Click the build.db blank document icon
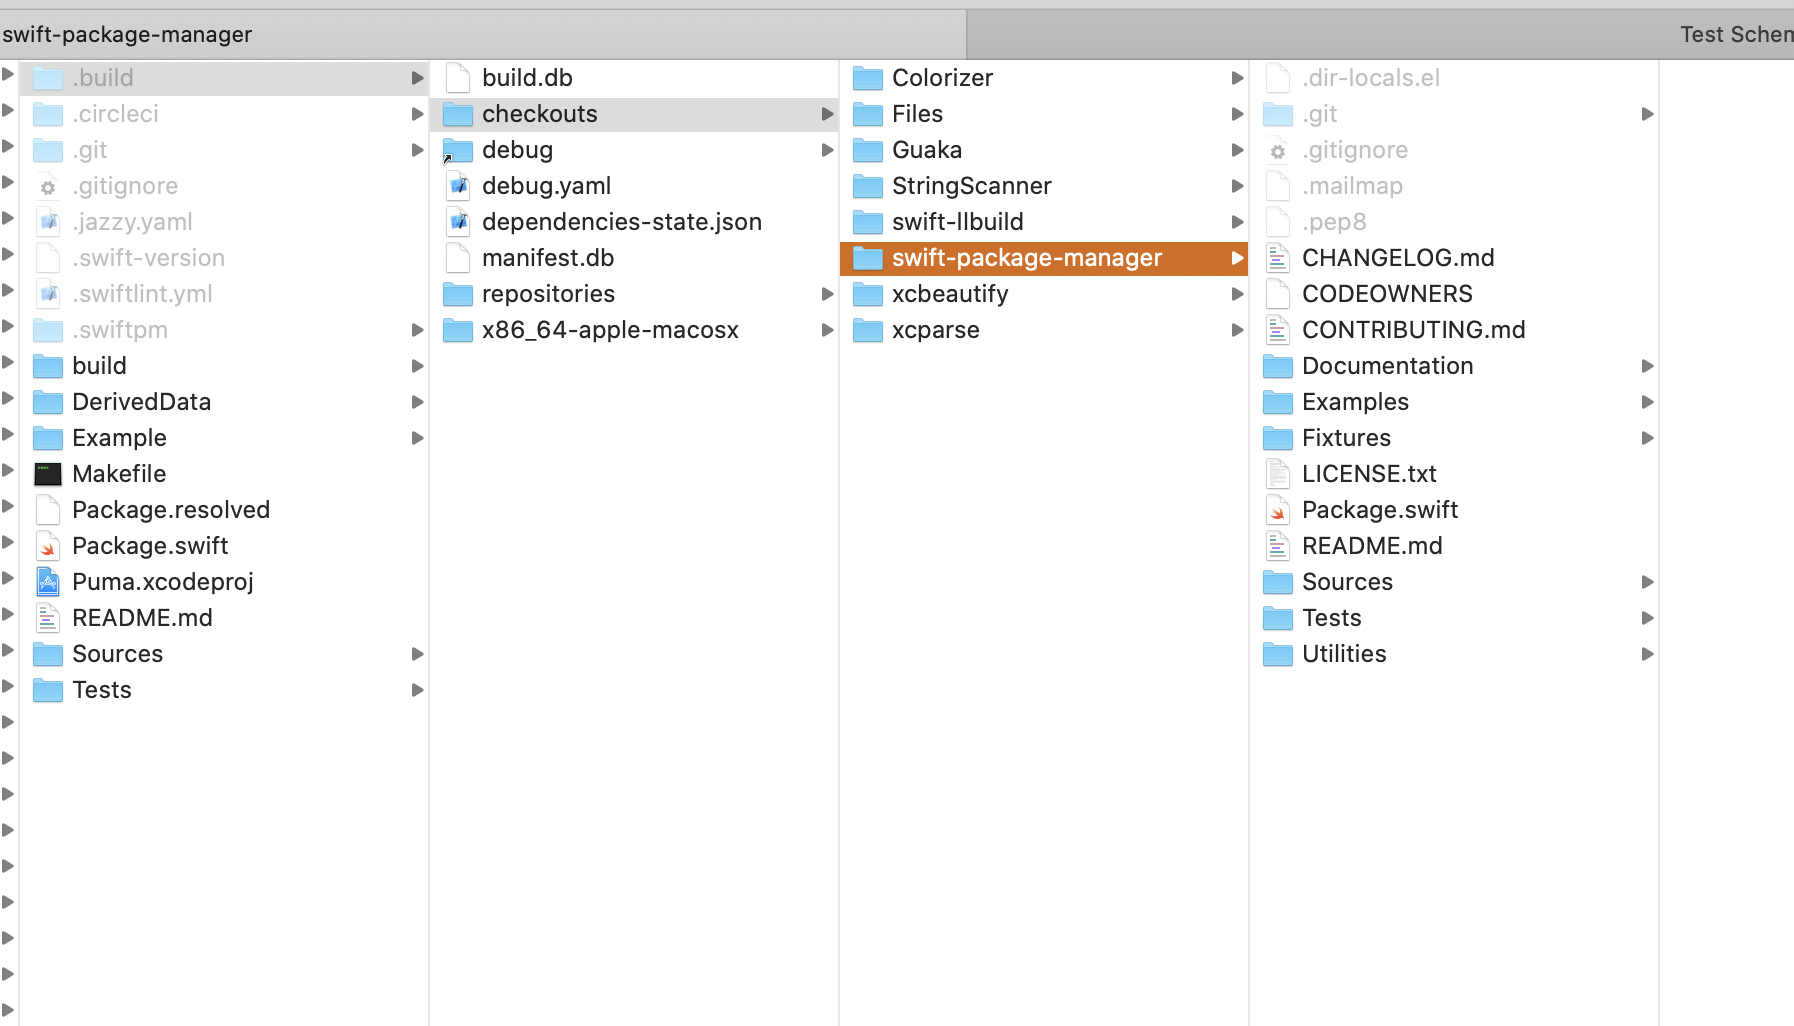This screenshot has height=1026, width=1794. (458, 78)
